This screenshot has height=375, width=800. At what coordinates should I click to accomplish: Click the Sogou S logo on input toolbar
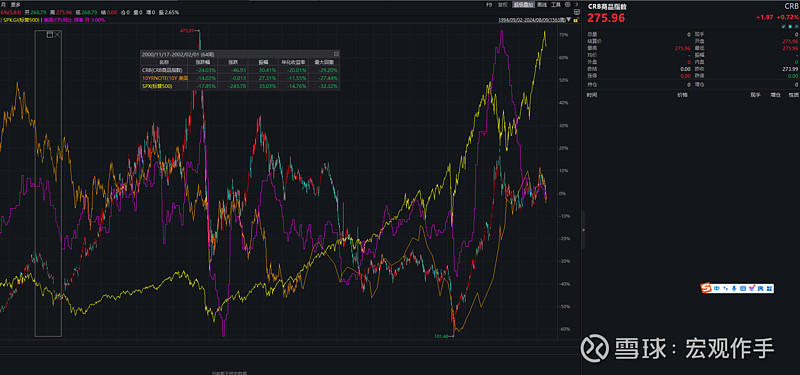[x=706, y=288]
